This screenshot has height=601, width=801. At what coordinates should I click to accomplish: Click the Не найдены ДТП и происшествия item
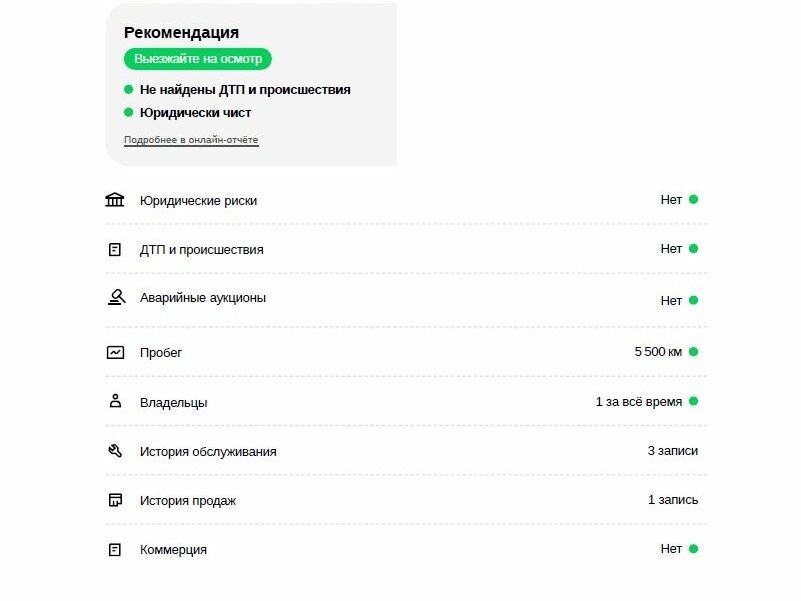point(238,89)
